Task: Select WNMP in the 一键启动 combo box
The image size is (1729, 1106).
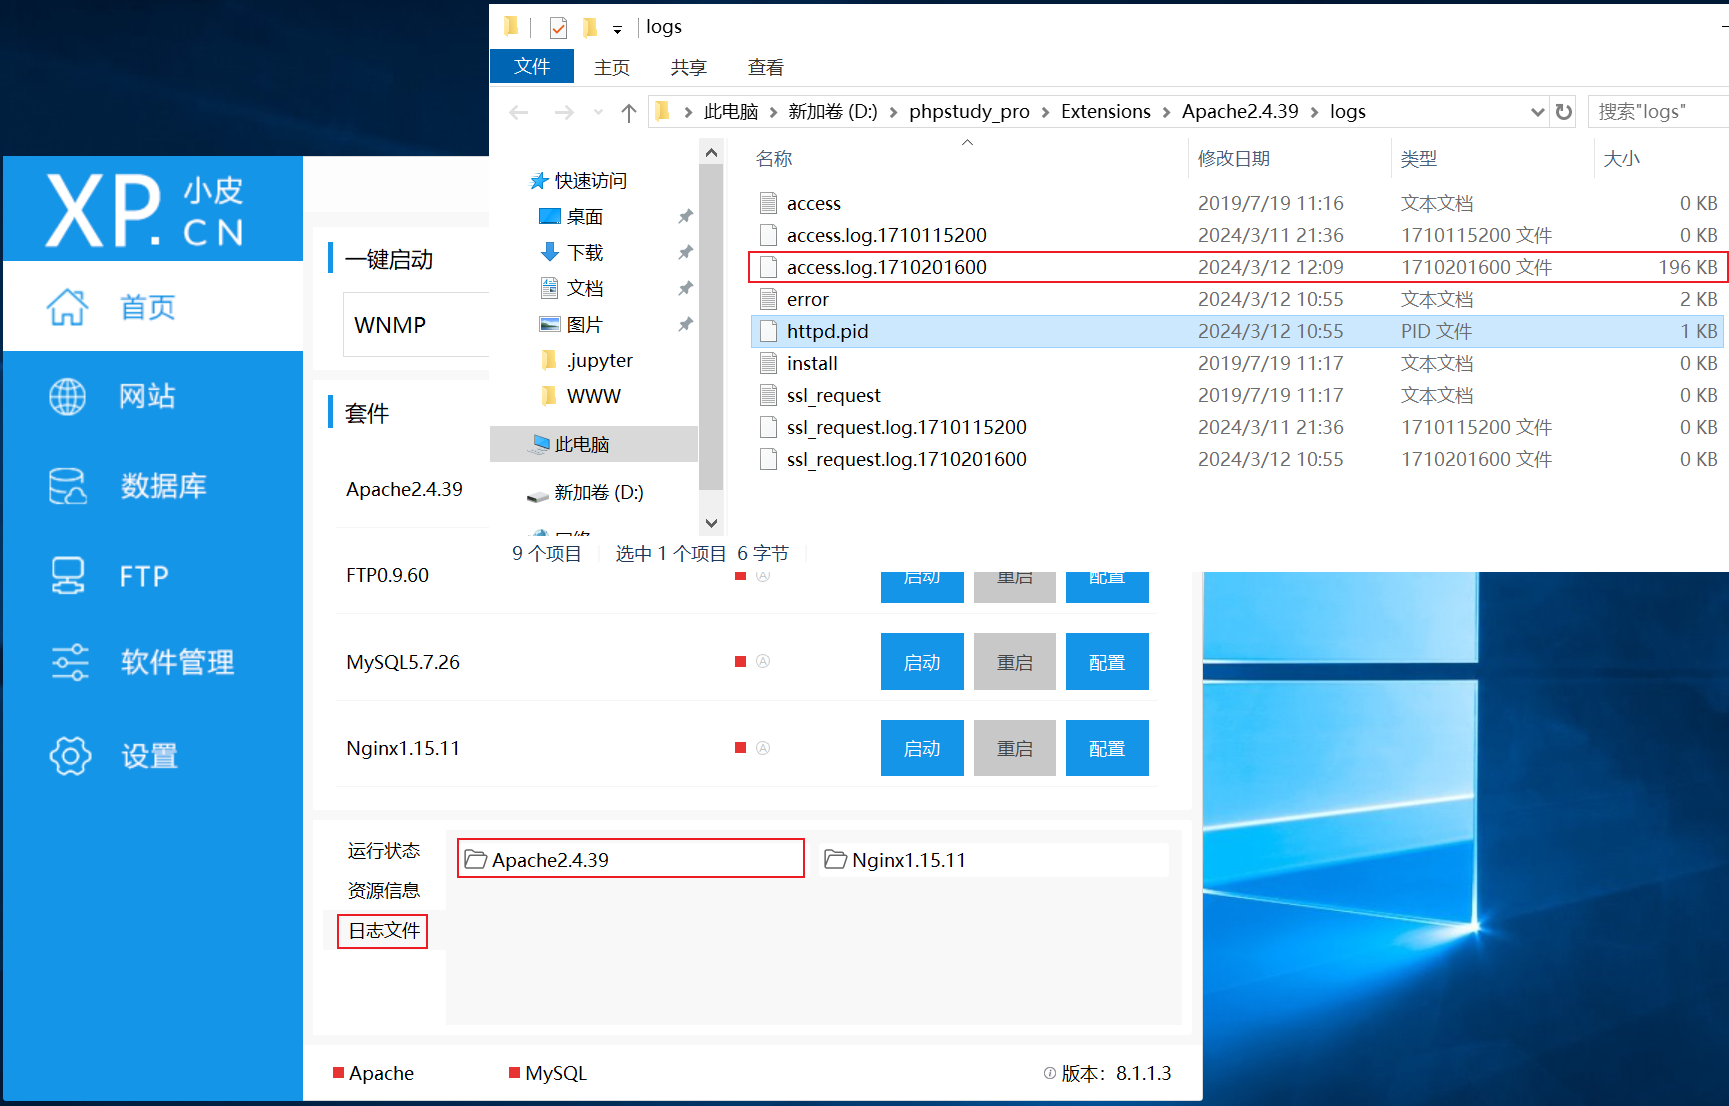Action: [x=416, y=325]
